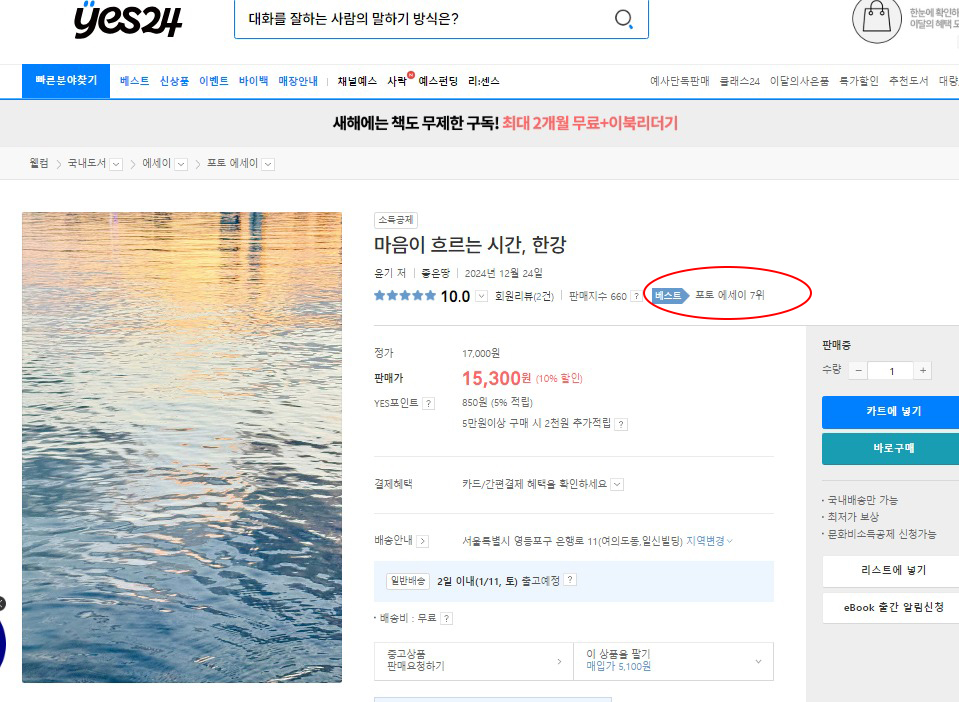Open the 예스펀딩 menu item
Image resolution: width=959 pixels, height=702 pixels.
[x=438, y=81]
